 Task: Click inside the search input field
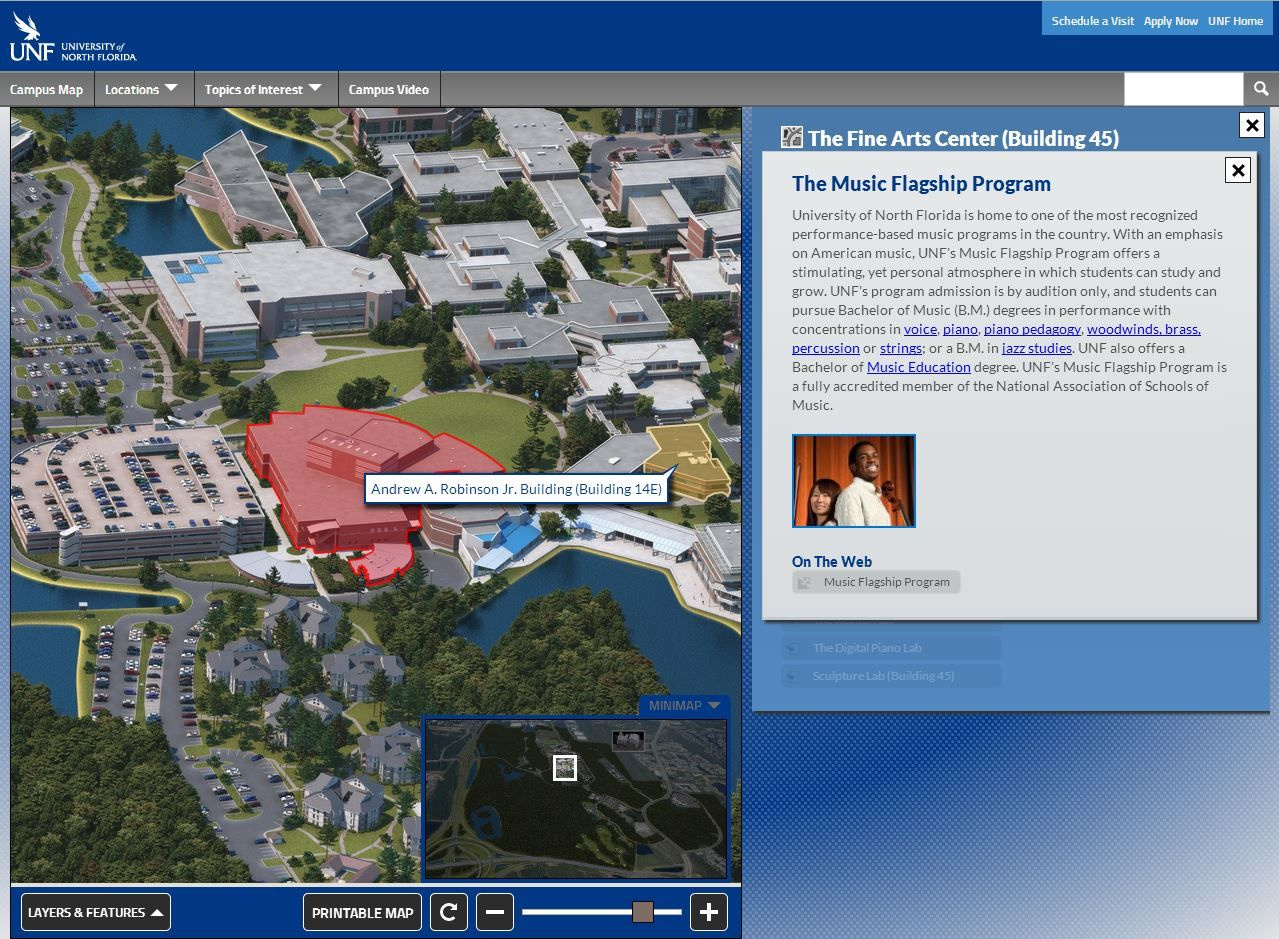point(1184,89)
